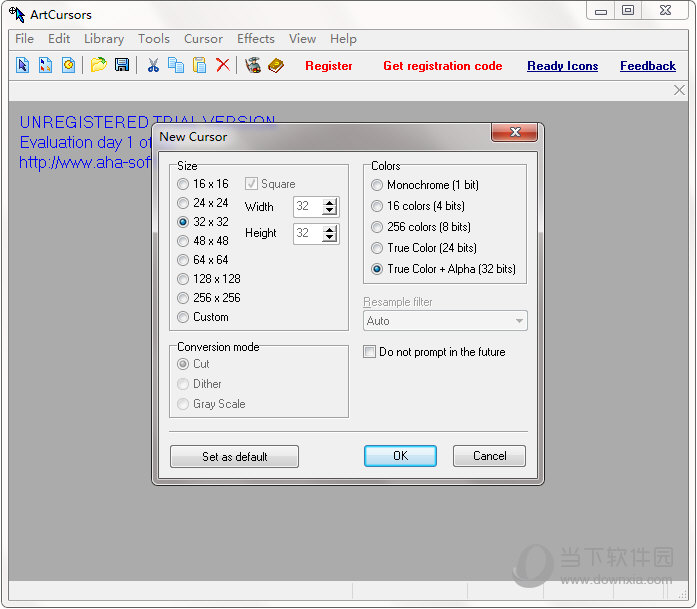Click the Help book toolbar icon

[x=276, y=65]
